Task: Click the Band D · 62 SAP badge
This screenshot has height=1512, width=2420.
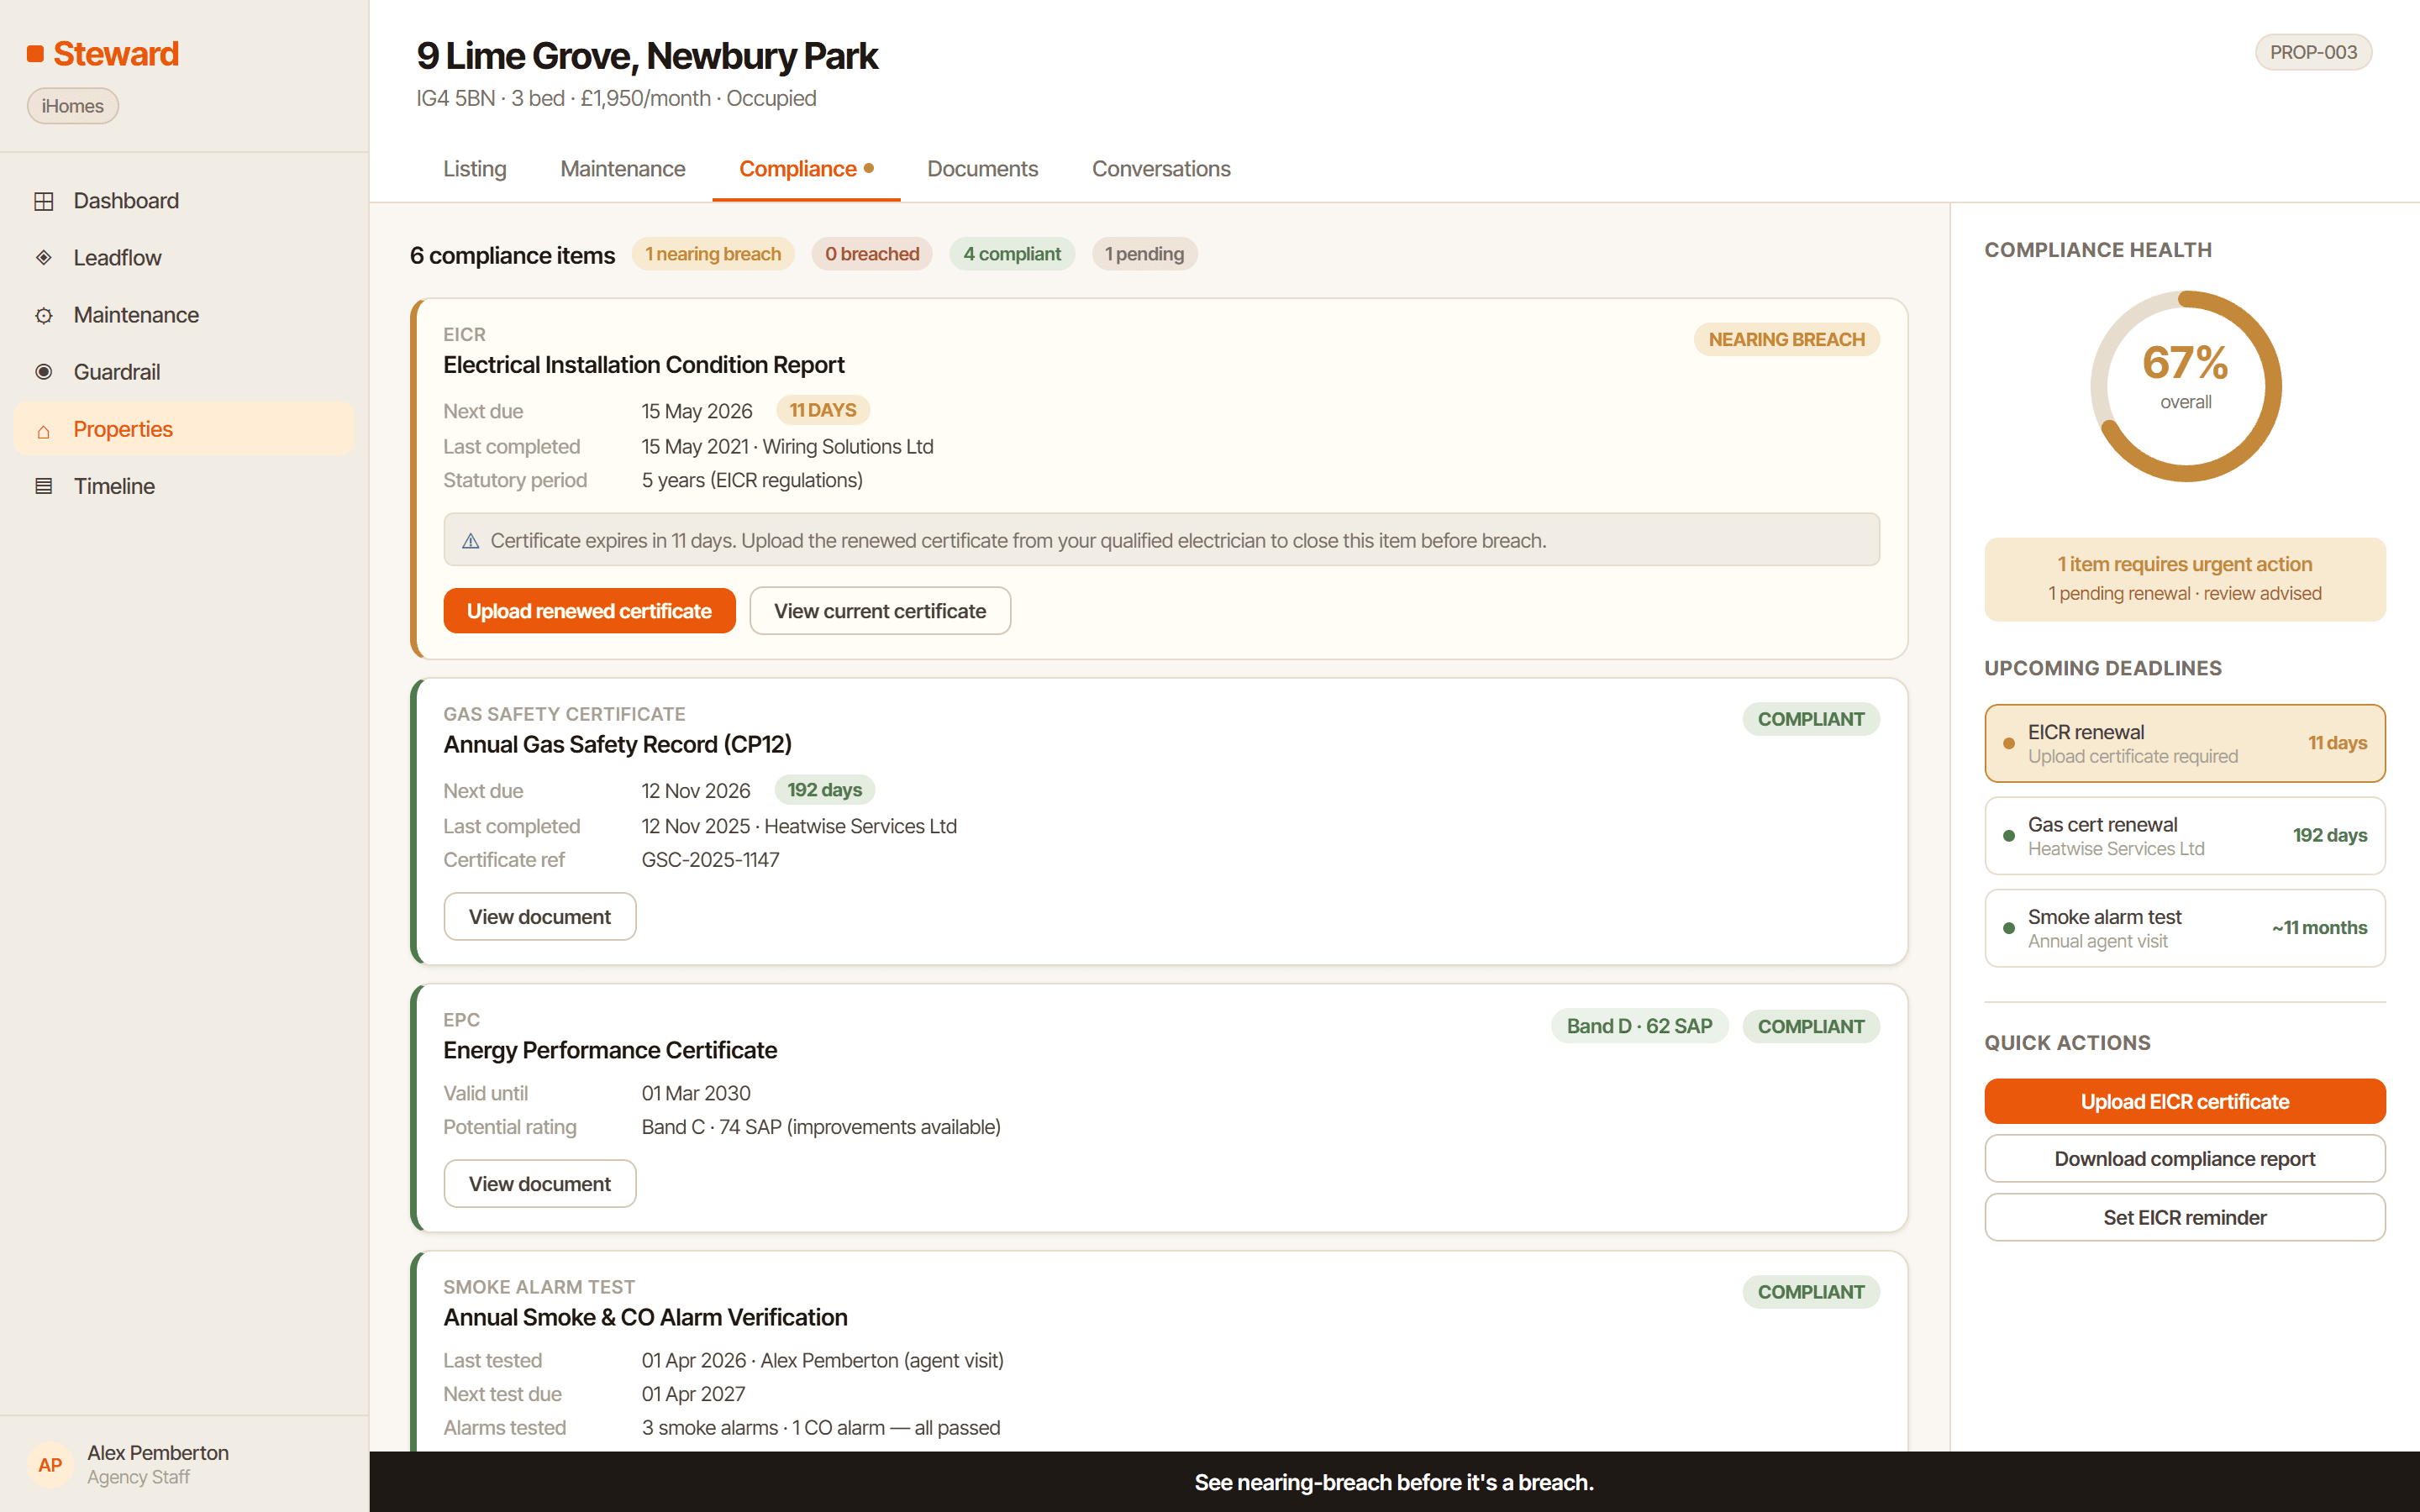Action: [x=1639, y=1026]
